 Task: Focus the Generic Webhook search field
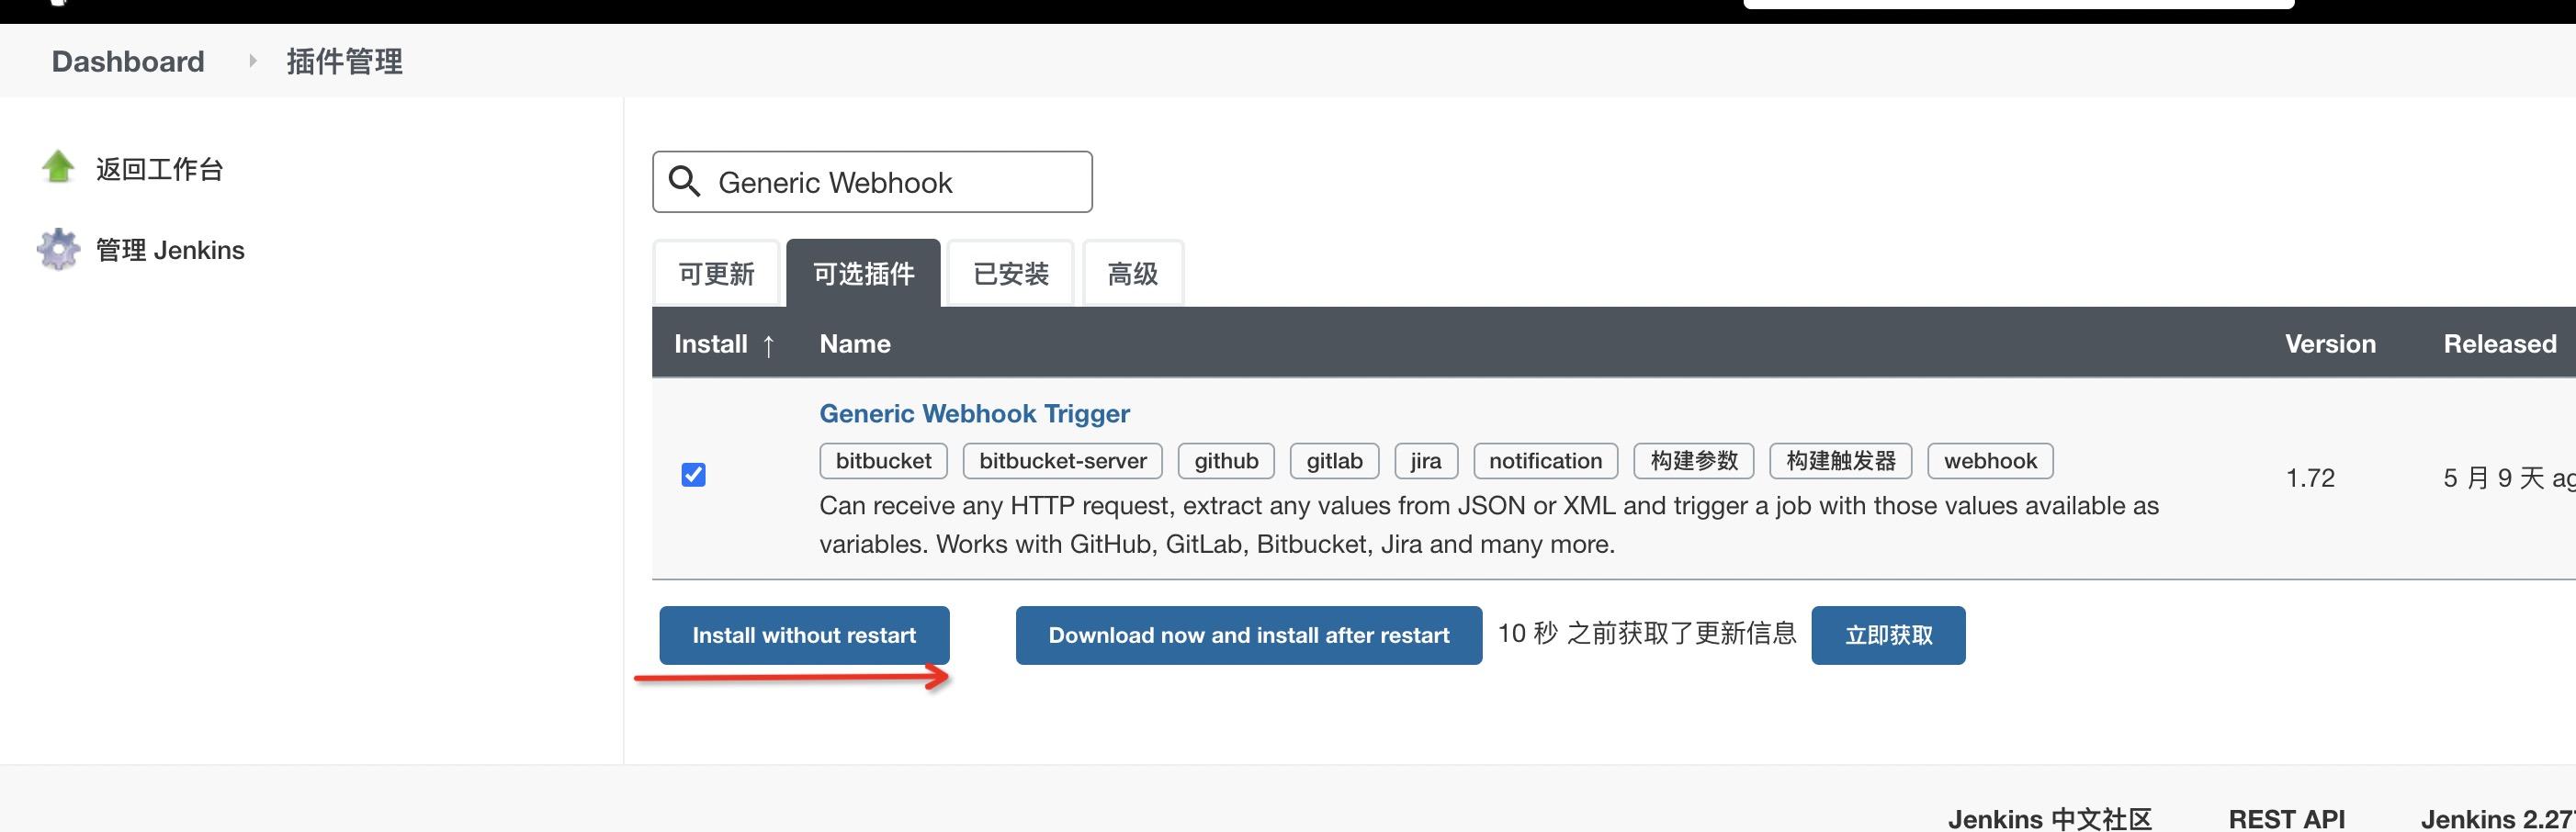[x=872, y=181]
